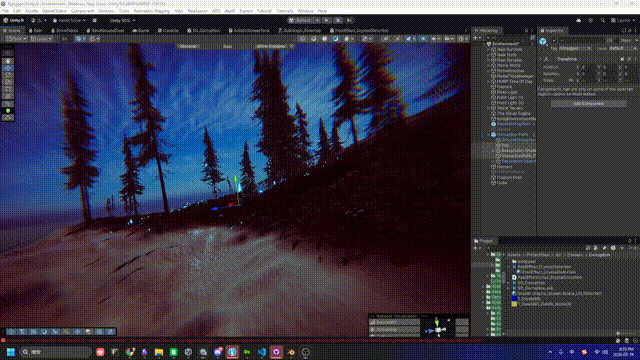Image resolution: width=640 pixels, height=360 pixels.
Task: Select HDRP Time Of Day in Hierarchy
Action: tap(514, 82)
